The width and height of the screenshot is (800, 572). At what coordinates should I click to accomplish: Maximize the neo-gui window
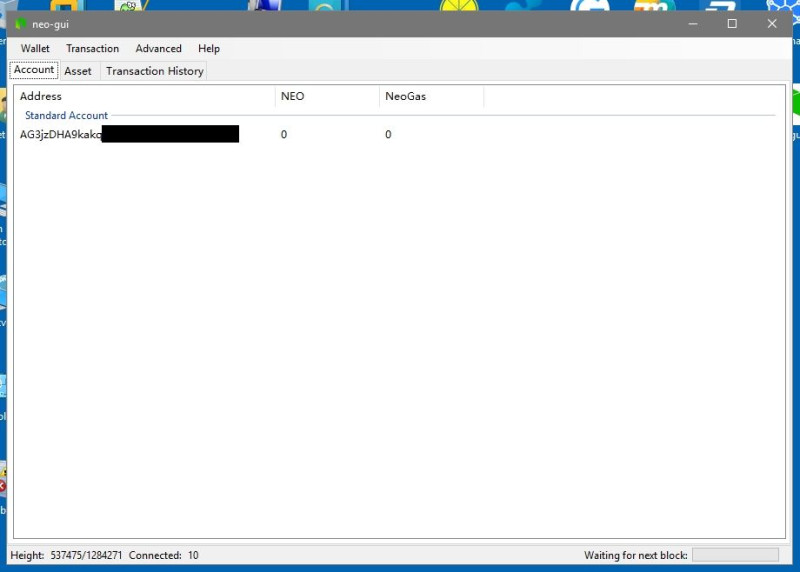(732, 24)
